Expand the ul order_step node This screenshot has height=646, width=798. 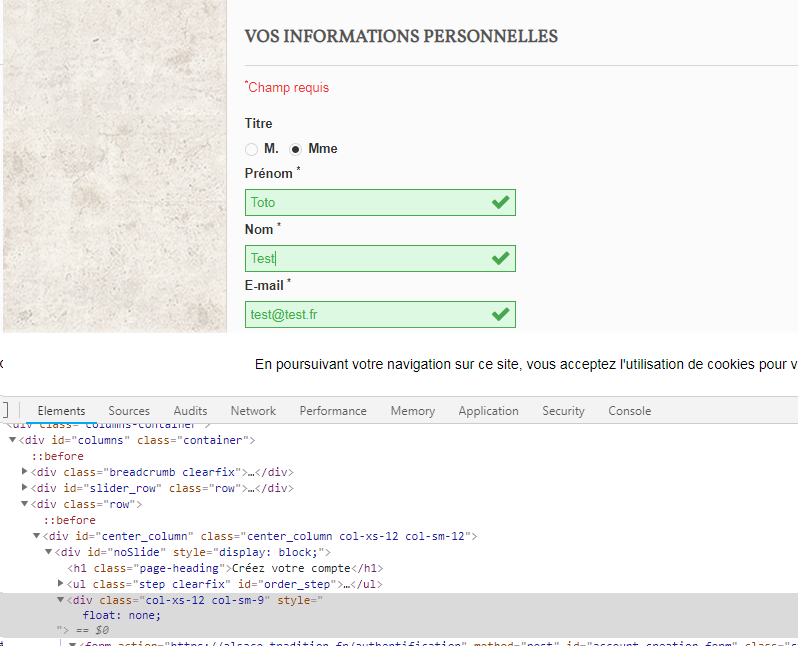[x=61, y=583]
